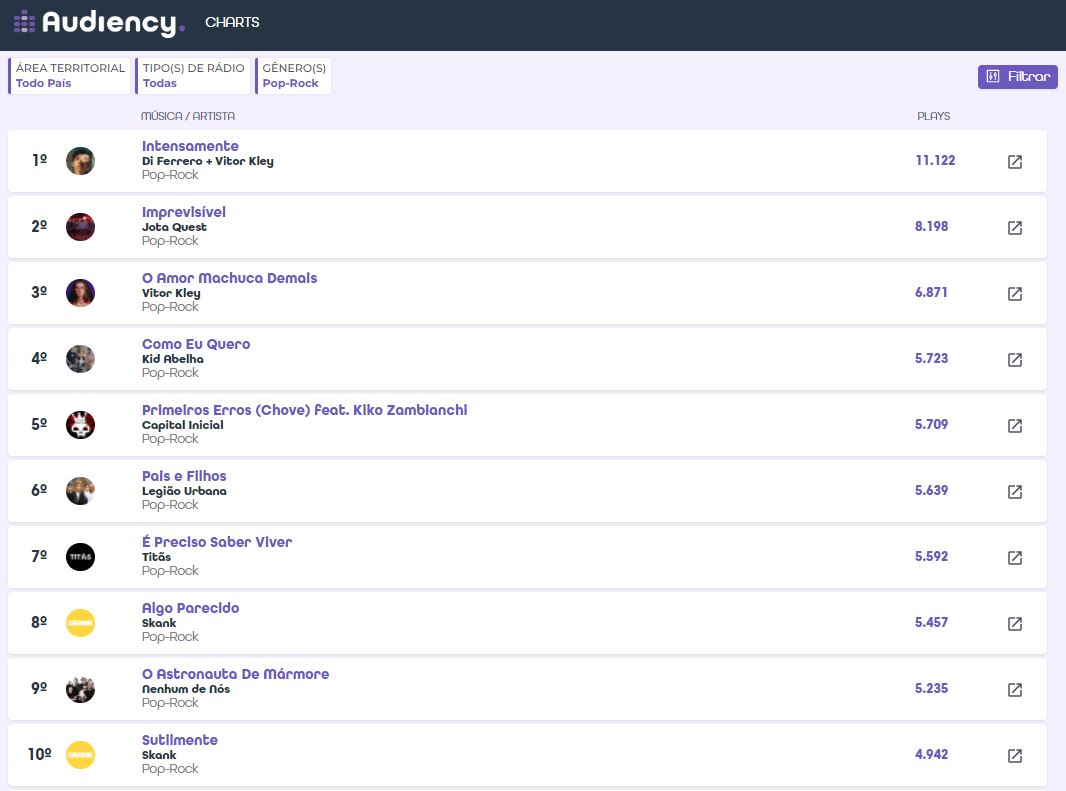Open external link for Primeiros Erros
This screenshot has height=791, width=1066.
point(1014,426)
